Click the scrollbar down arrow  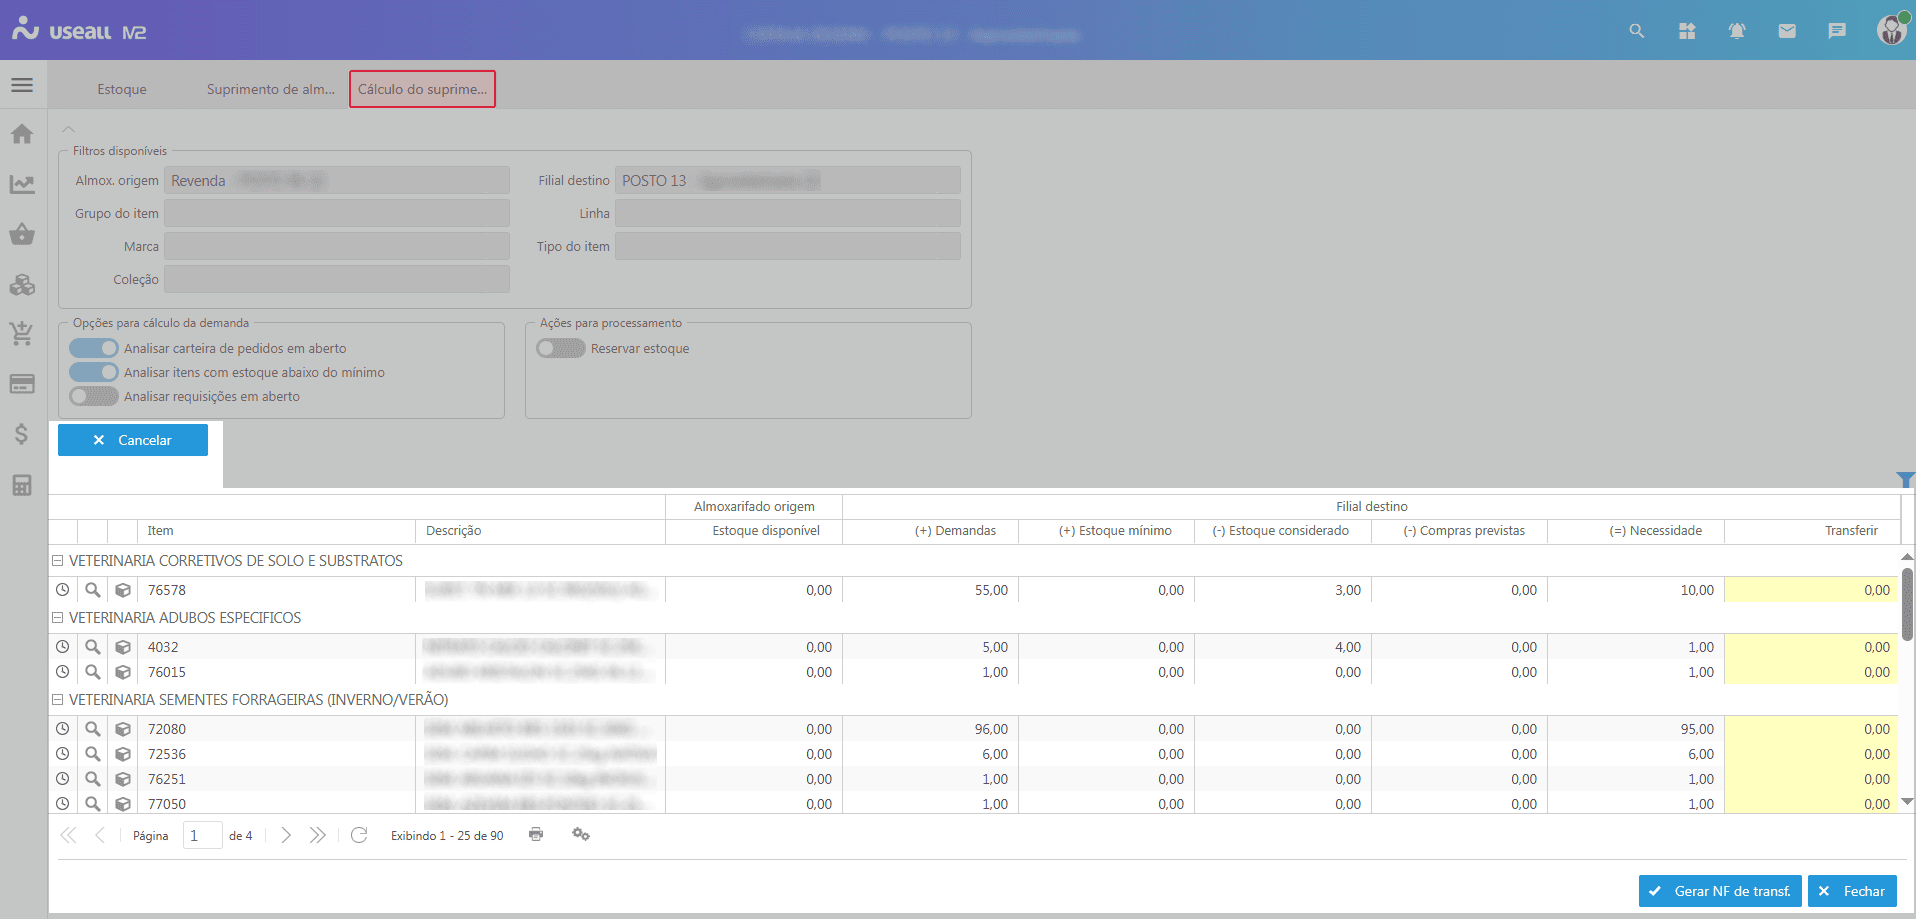coord(1907,801)
